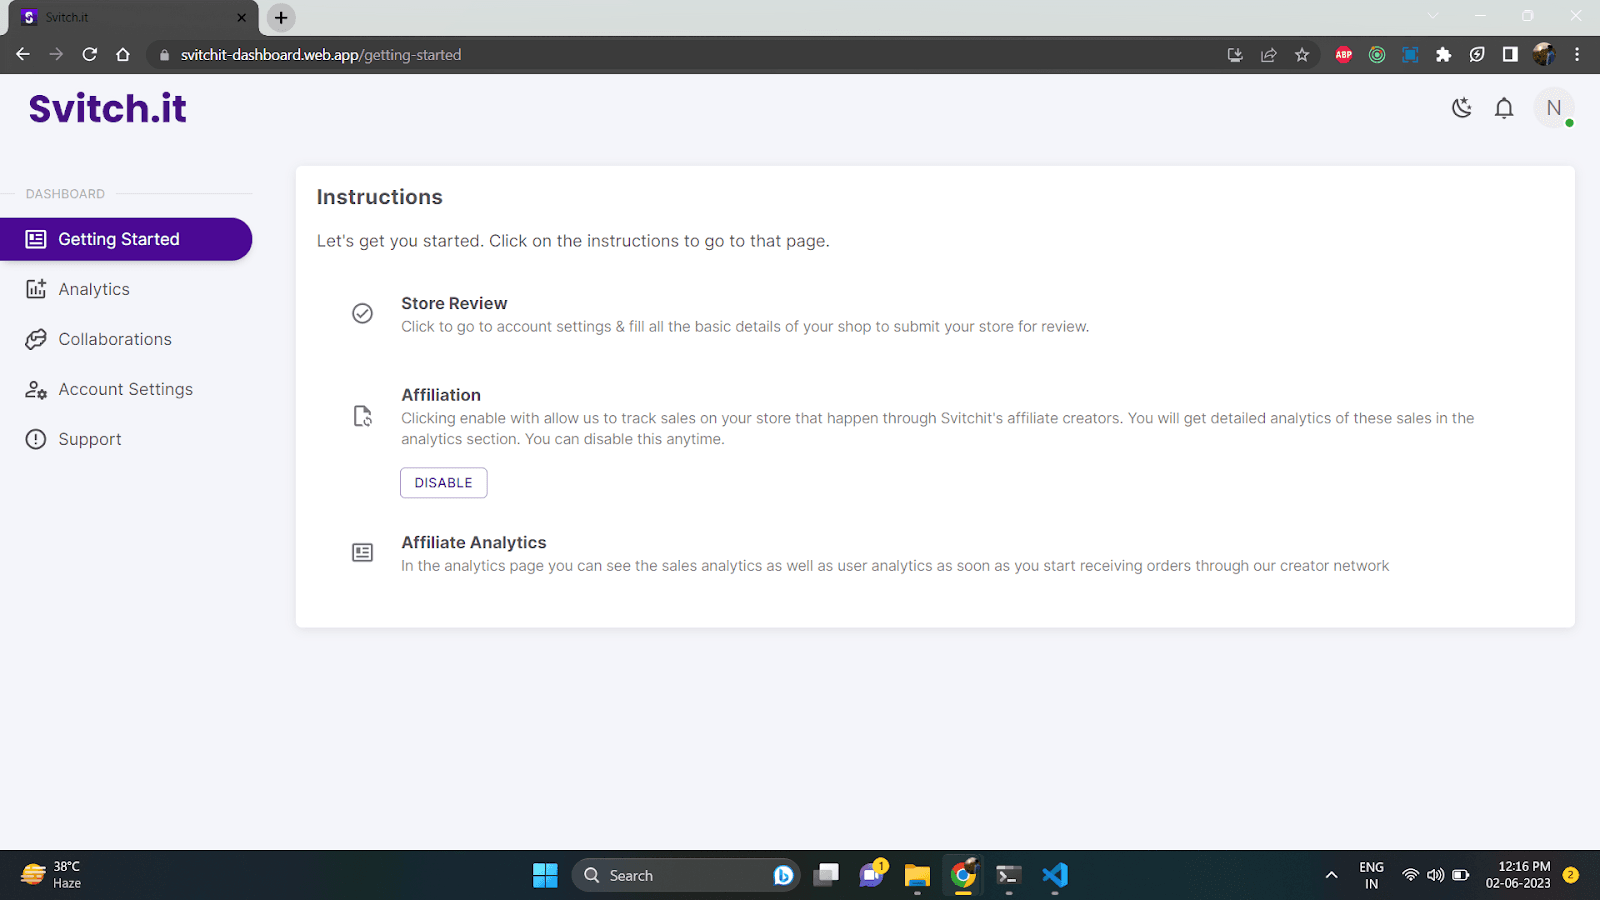
Task: Bookmark this page with the star
Action: (x=1302, y=55)
